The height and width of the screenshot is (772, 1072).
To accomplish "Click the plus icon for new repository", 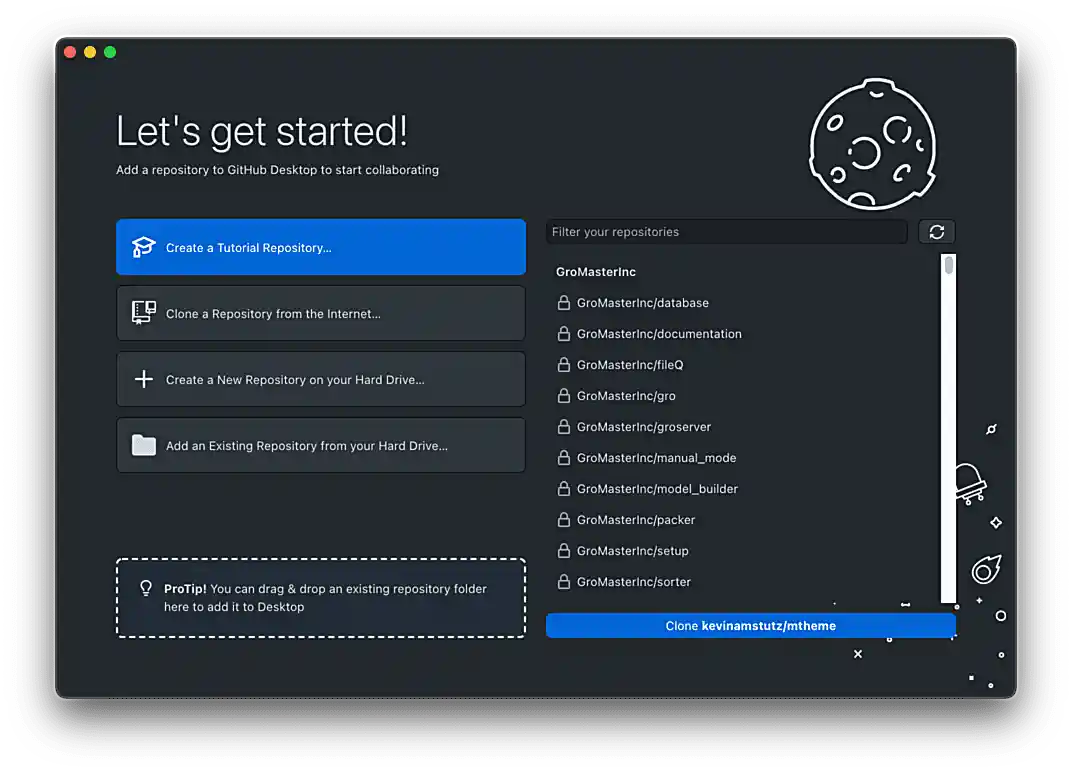I will (144, 379).
